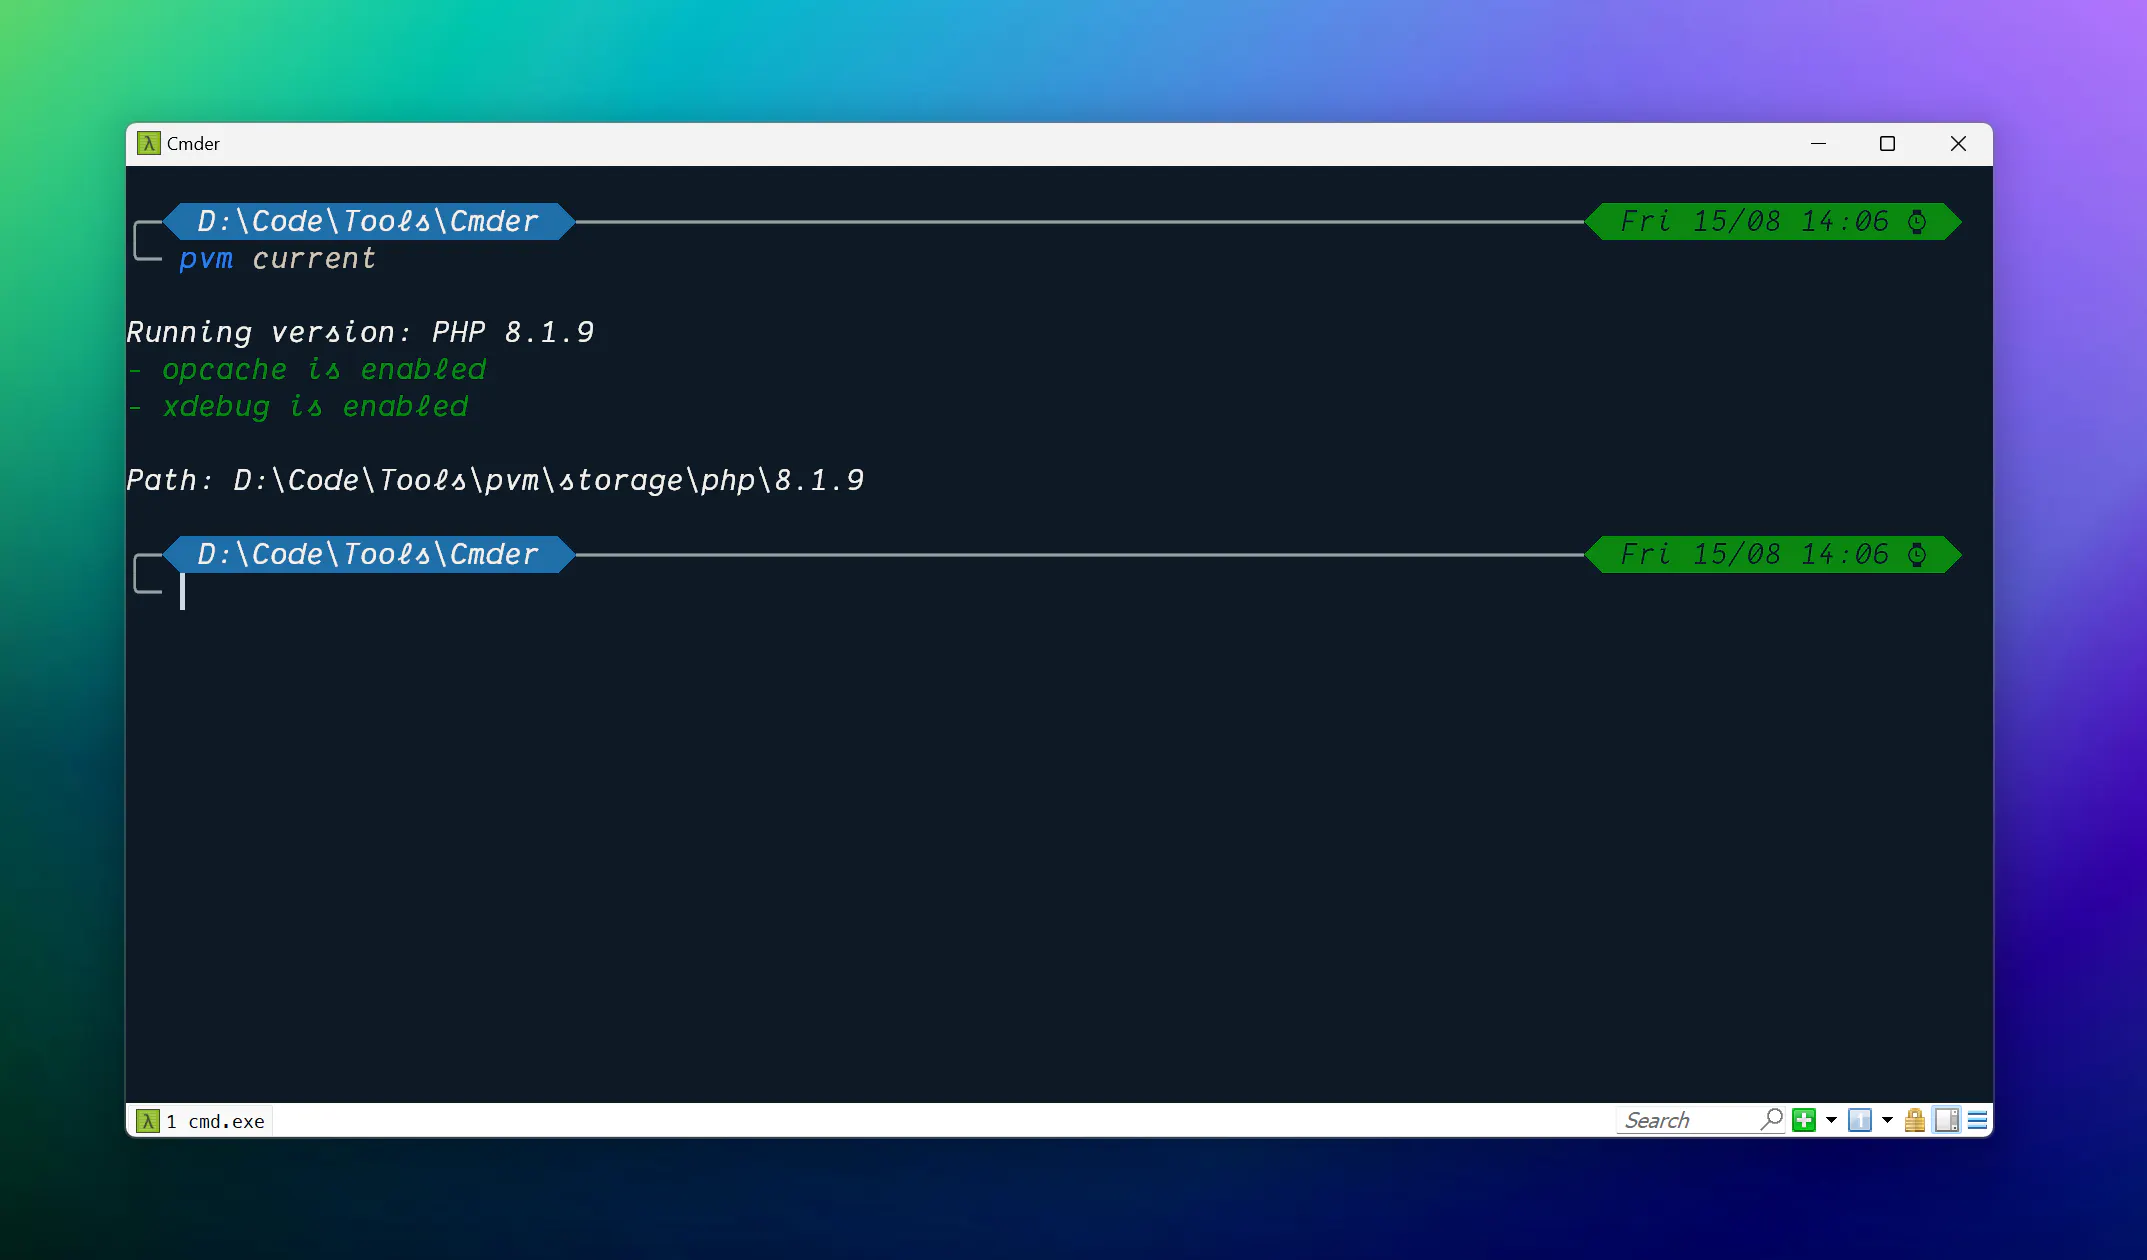Toggle the scroll buffer view icon
This screenshot has width=2147, height=1260.
coord(1947,1120)
